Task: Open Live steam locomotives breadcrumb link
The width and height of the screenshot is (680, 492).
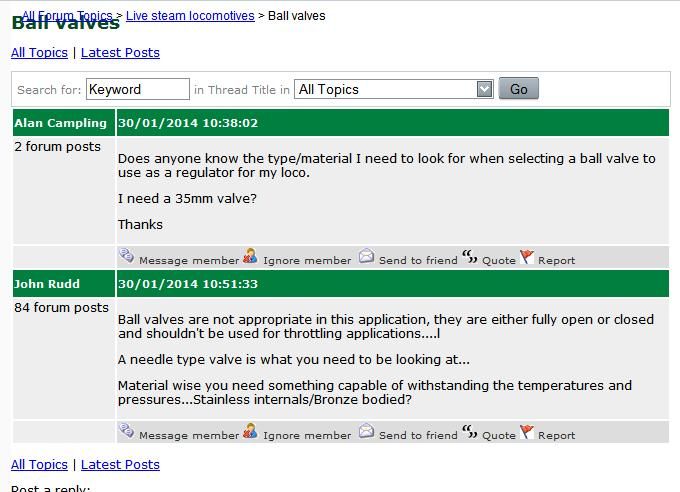Action: coord(190,16)
